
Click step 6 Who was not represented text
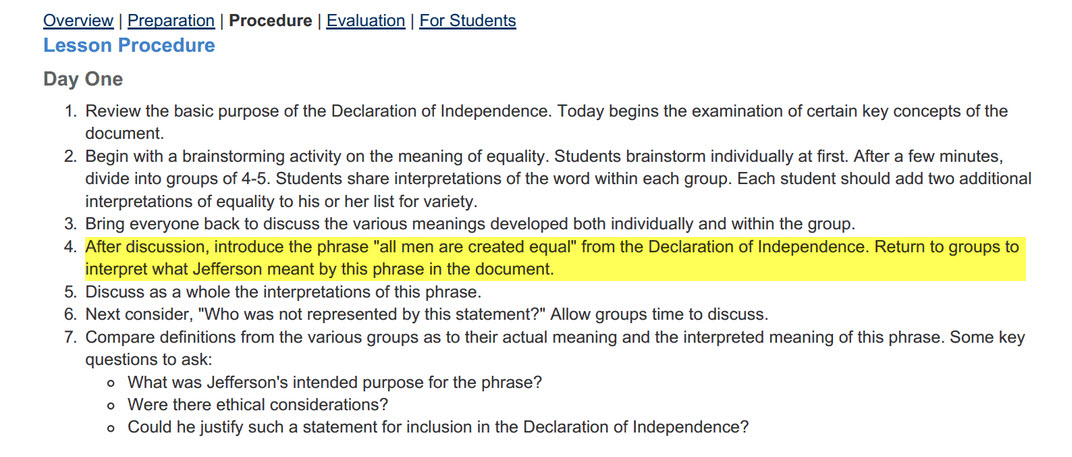tap(427, 315)
